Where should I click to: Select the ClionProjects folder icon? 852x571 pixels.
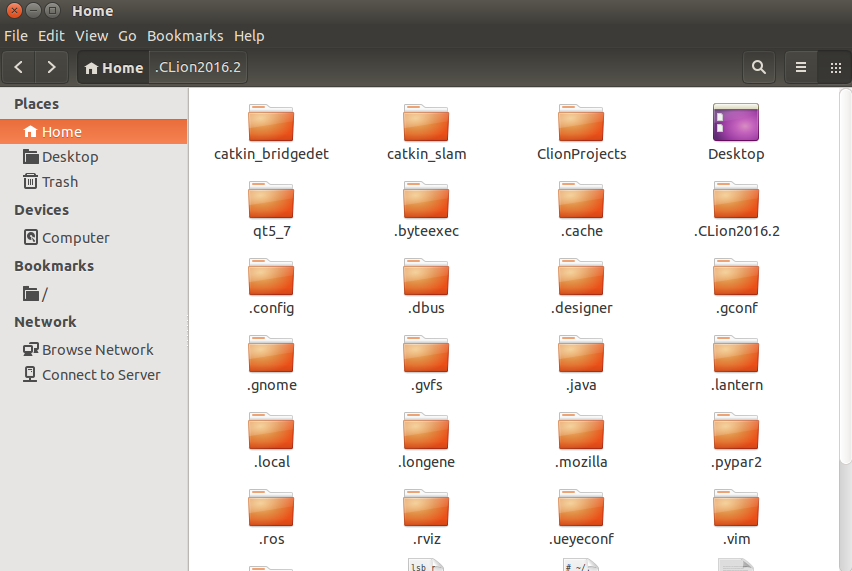(x=581, y=123)
